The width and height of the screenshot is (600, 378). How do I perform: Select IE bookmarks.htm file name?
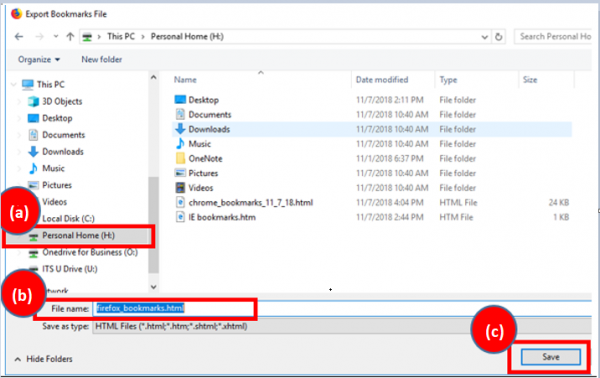coord(222,217)
